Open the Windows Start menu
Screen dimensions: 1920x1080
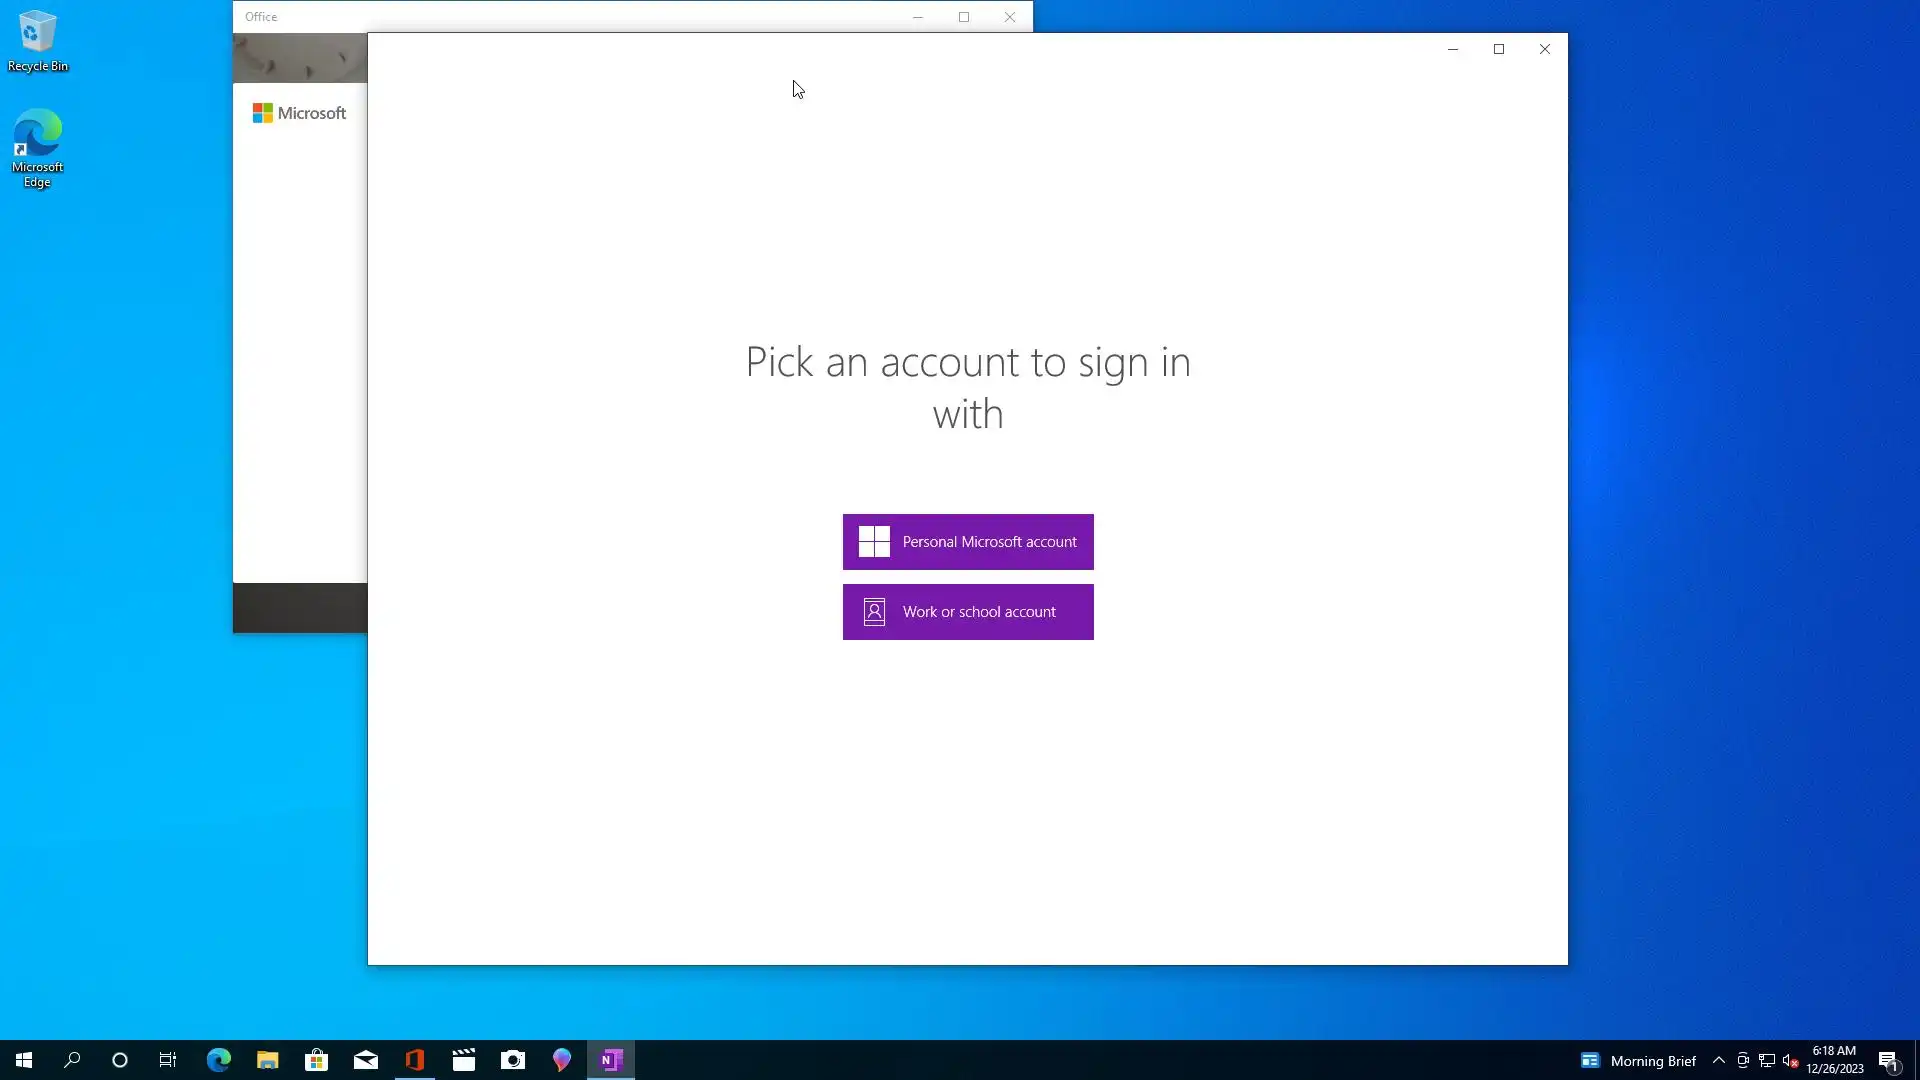(x=24, y=1060)
